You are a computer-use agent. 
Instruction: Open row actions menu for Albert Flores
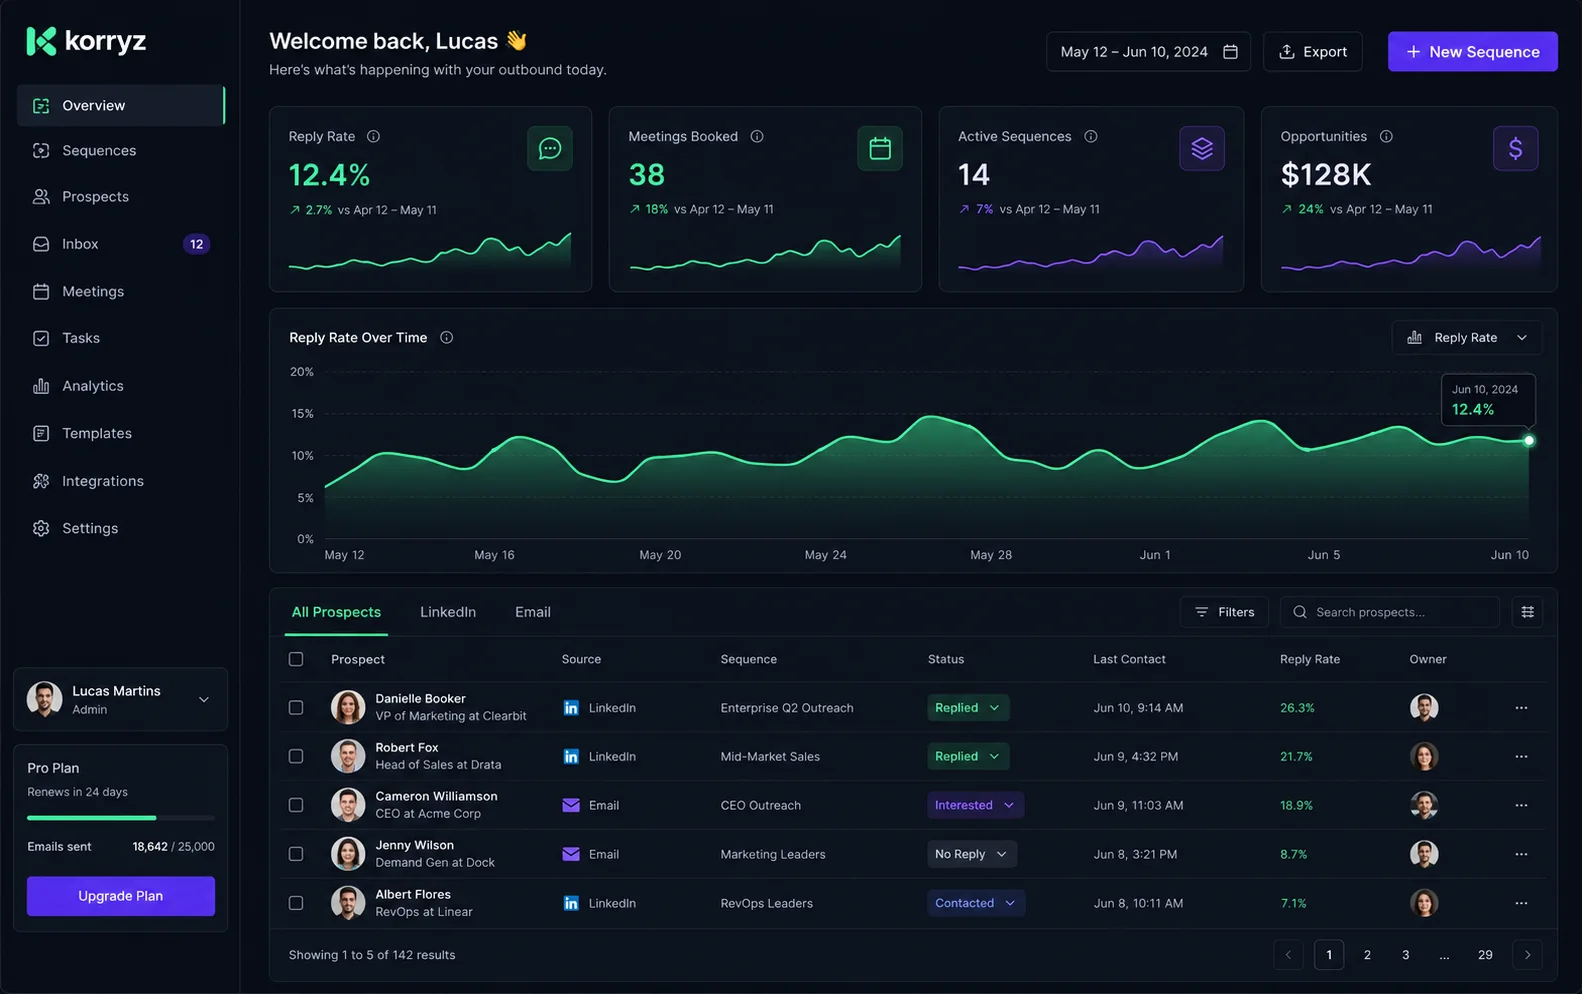pyautogui.click(x=1521, y=903)
